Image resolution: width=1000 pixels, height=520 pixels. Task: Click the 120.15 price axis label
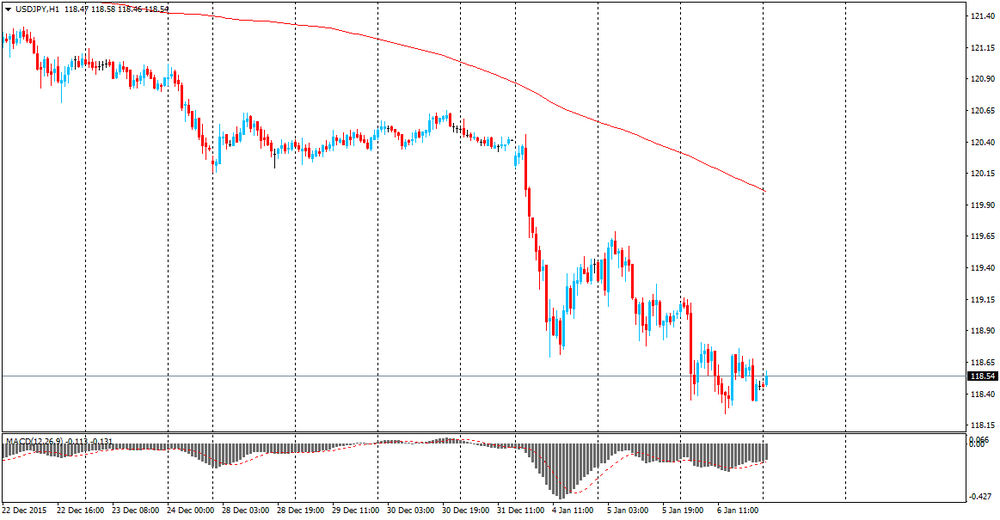pos(983,174)
